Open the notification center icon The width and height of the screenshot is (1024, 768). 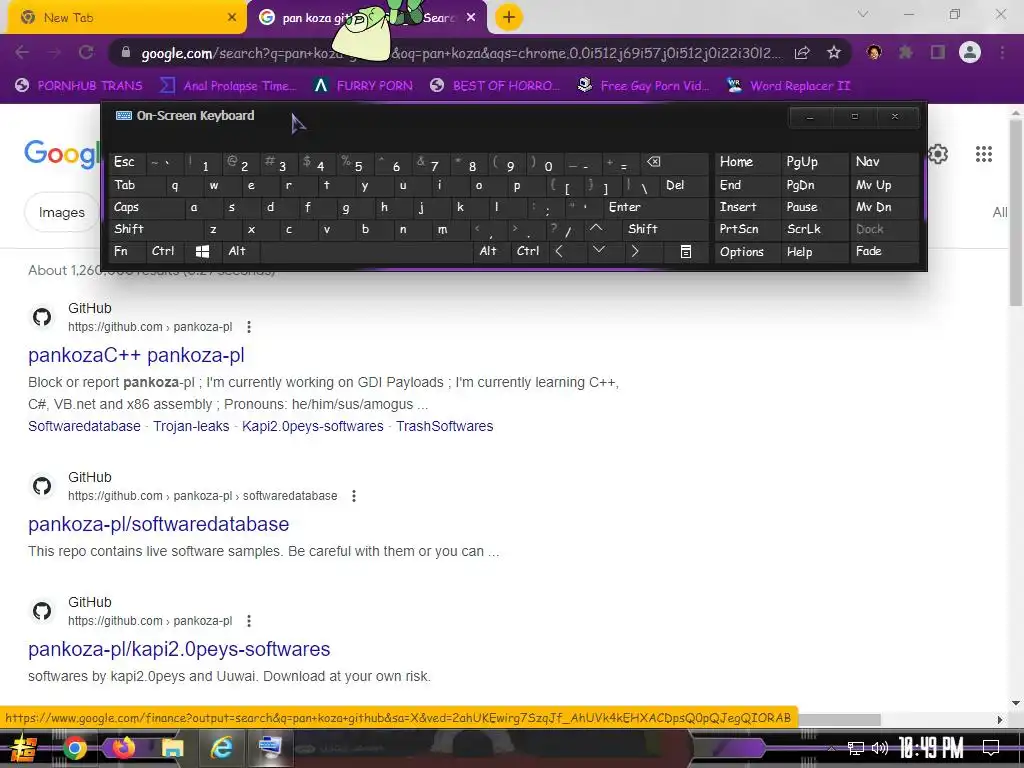(x=991, y=748)
